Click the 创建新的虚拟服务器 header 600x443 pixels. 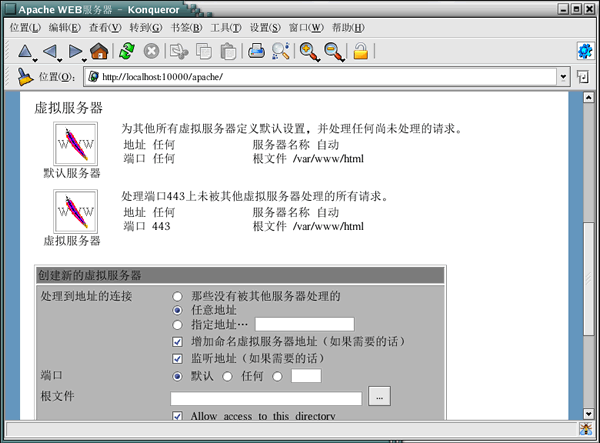pos(240,275)
